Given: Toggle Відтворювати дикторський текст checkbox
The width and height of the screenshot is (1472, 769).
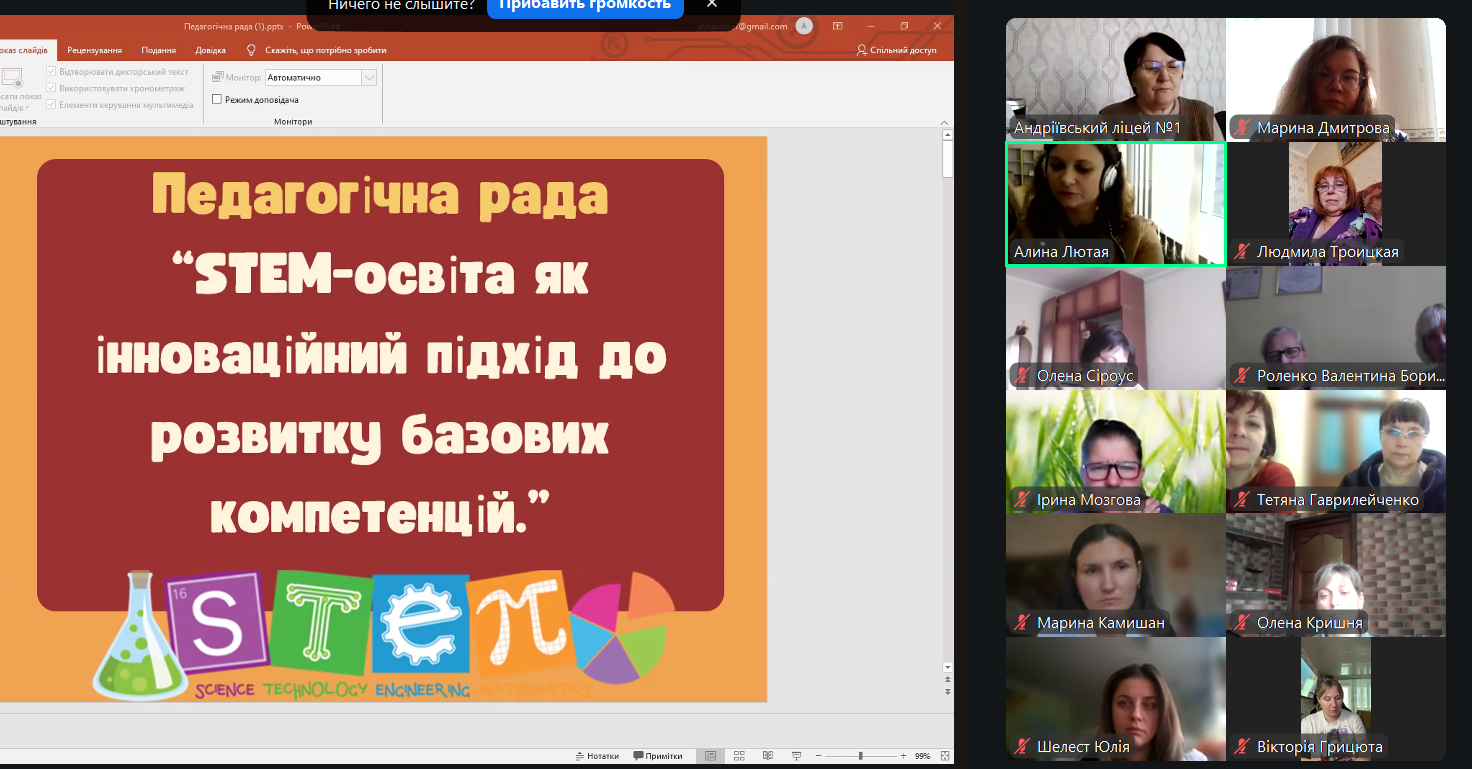Looking at the screenshot, I should (51, 72).
